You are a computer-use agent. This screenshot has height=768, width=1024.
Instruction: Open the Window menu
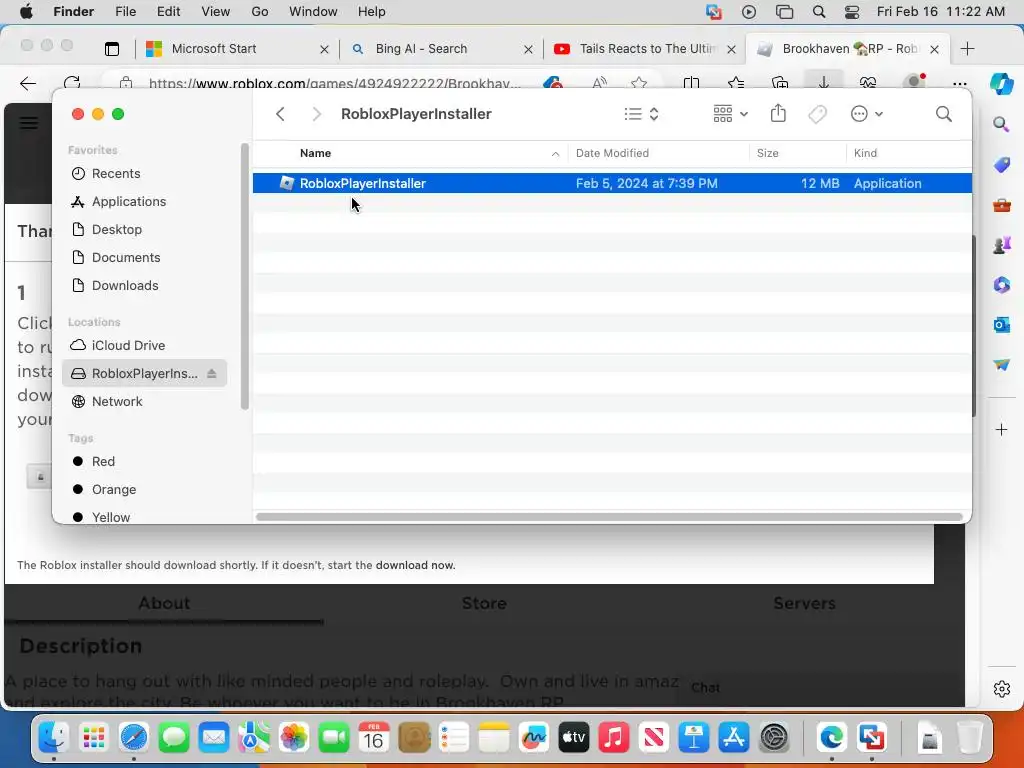coord(313,12)
